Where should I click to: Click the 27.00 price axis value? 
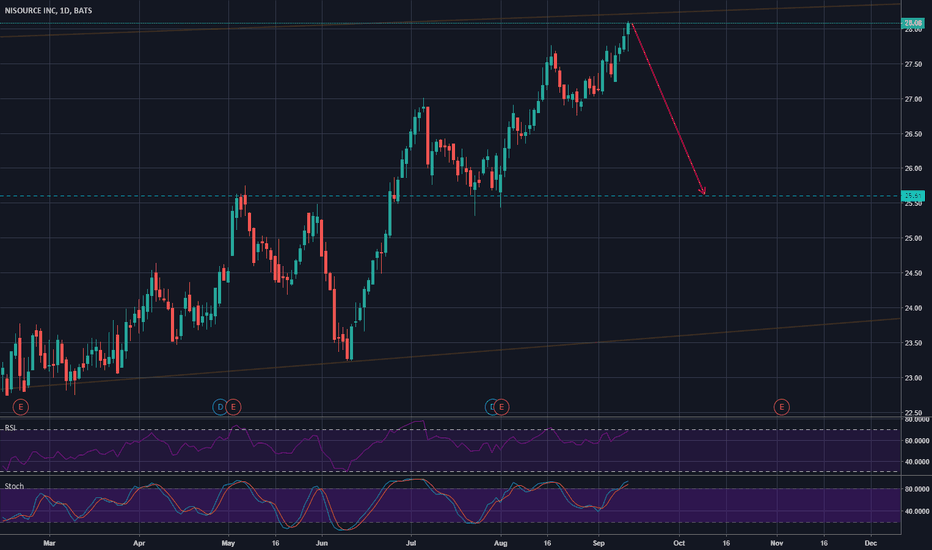coord(914,99)
